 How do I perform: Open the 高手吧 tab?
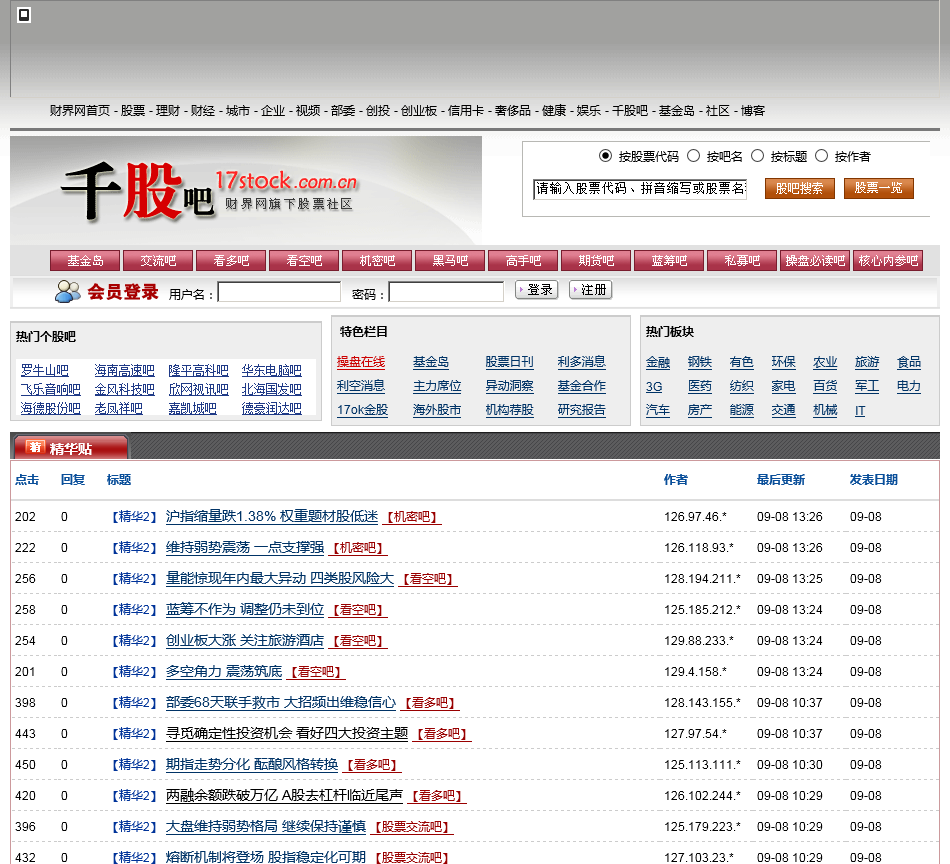click(x=523, y=261)
